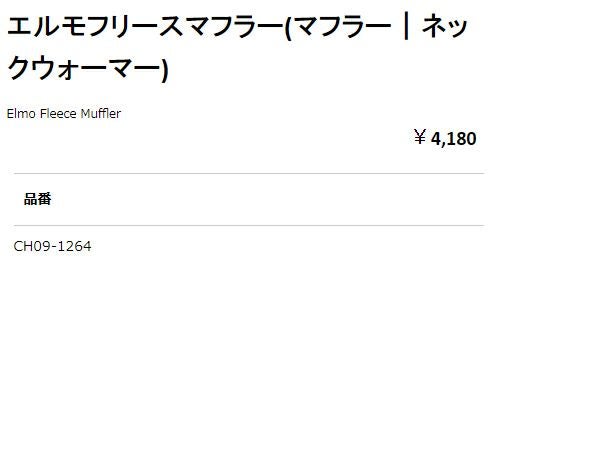Click the price amount 4,180
Viewport: 600px width, 450px height.
453,139
